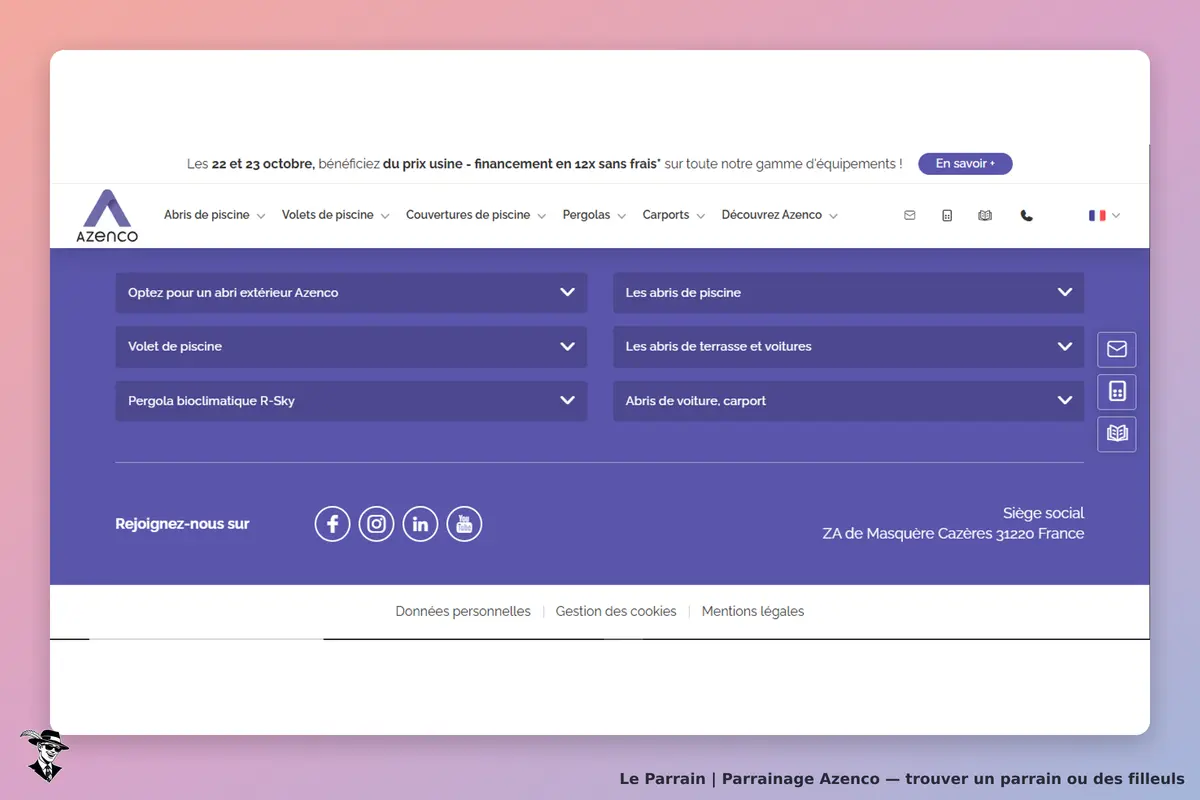
Task: Expand 'Abris de voiture, carport' section
Action: [848, 401]
